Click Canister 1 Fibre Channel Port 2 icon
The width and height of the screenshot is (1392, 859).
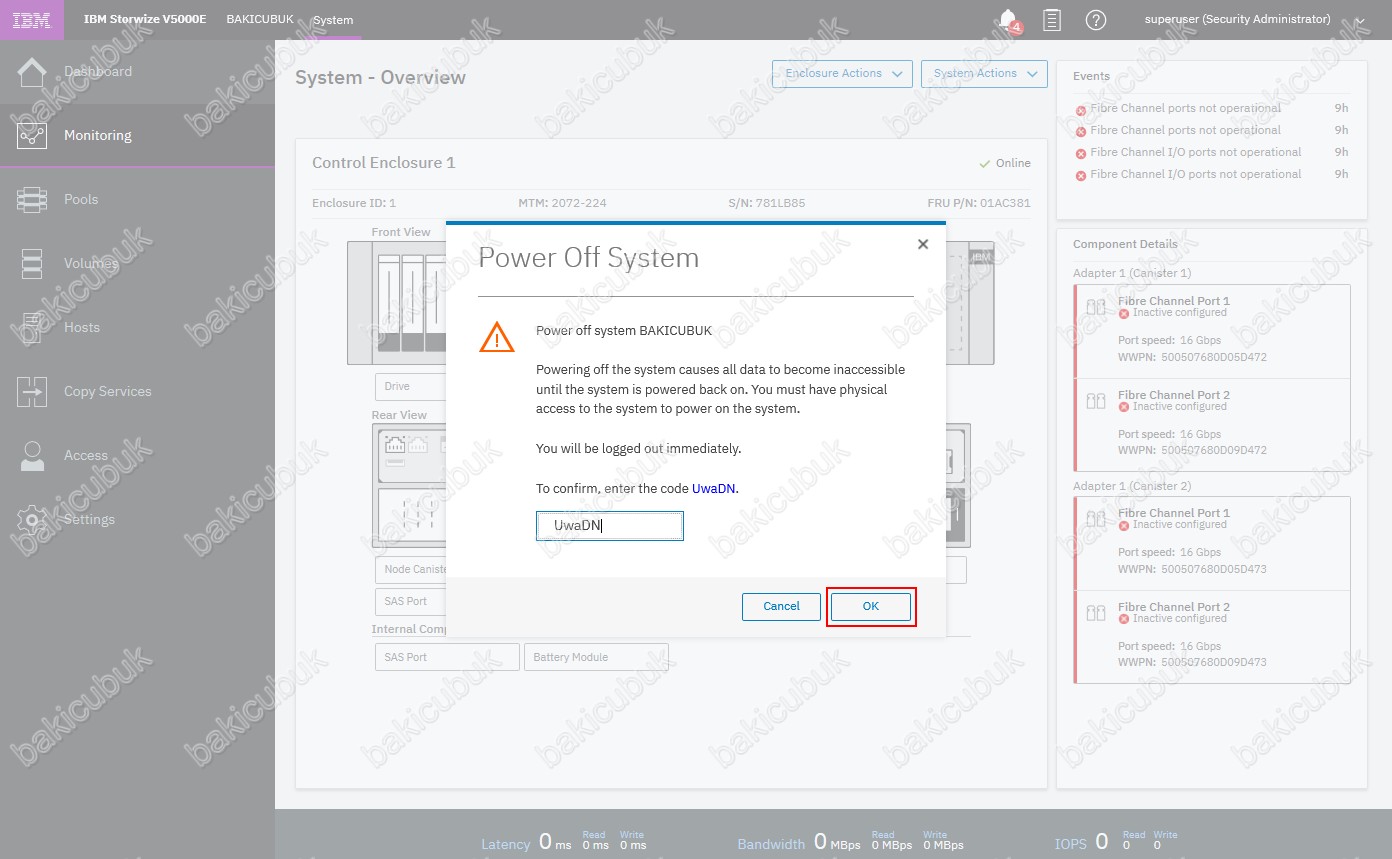click(x=1096, y=401)
